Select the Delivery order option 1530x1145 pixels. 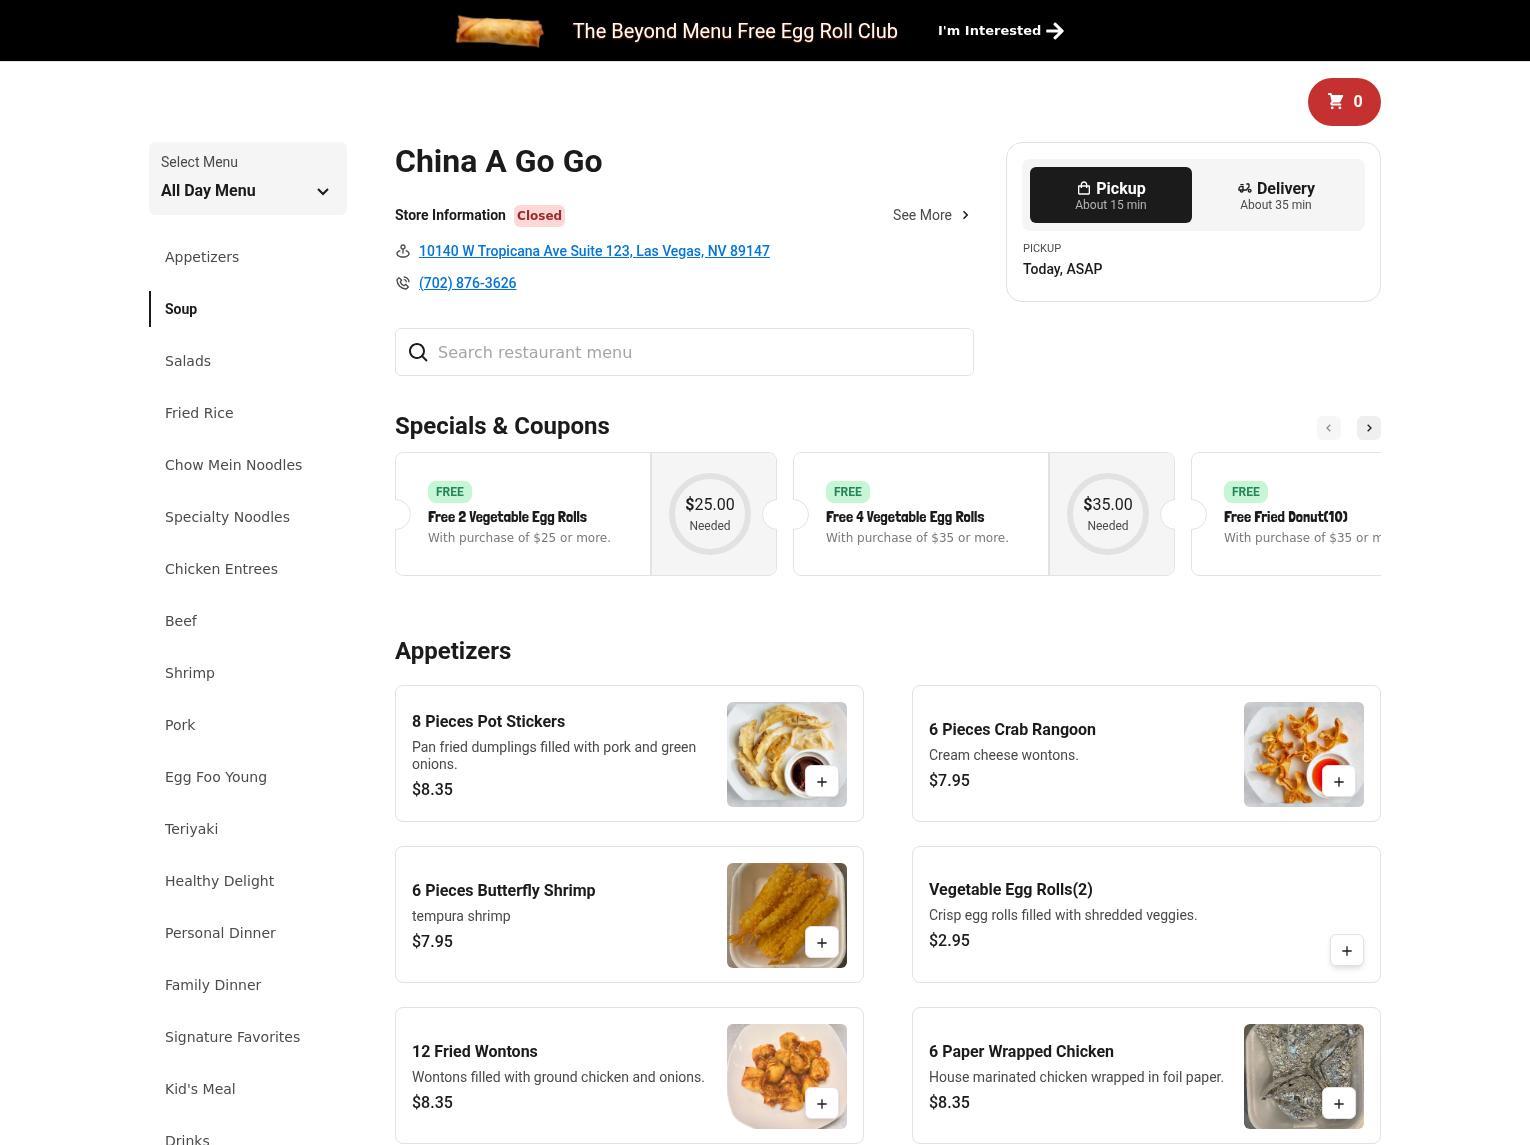pyautogui.click(x=1276, y=195)
